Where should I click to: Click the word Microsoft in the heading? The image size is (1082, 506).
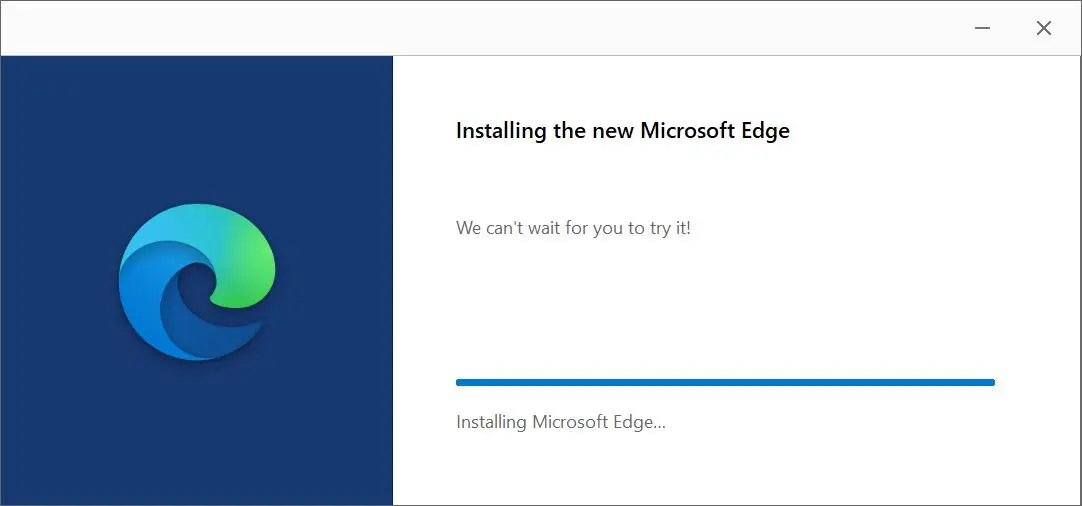(x=686, y=130)
